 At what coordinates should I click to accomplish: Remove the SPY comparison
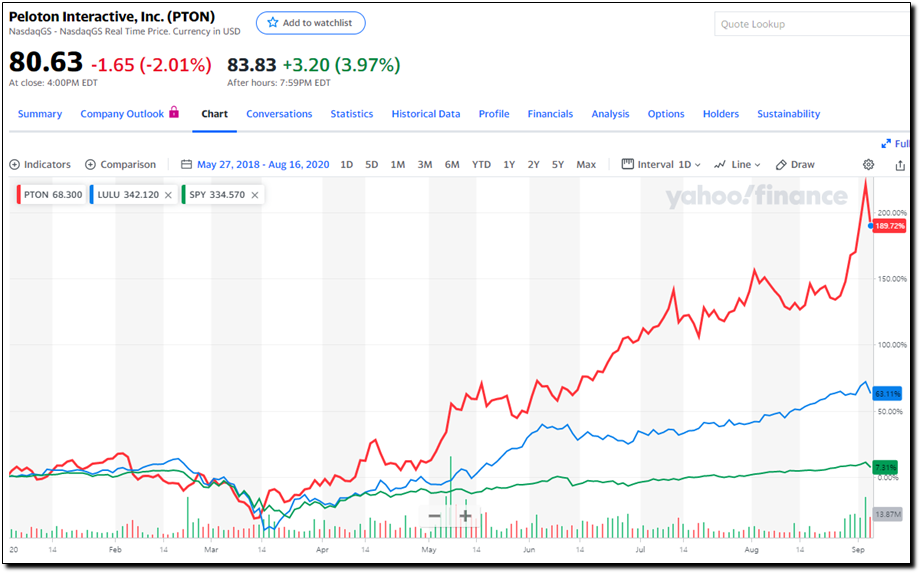point(255,195)
